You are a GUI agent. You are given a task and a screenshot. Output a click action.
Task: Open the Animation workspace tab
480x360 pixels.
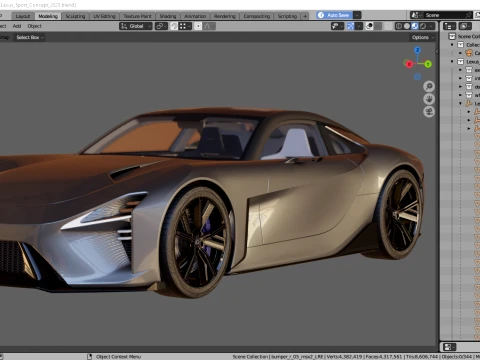tap(195, 16)
